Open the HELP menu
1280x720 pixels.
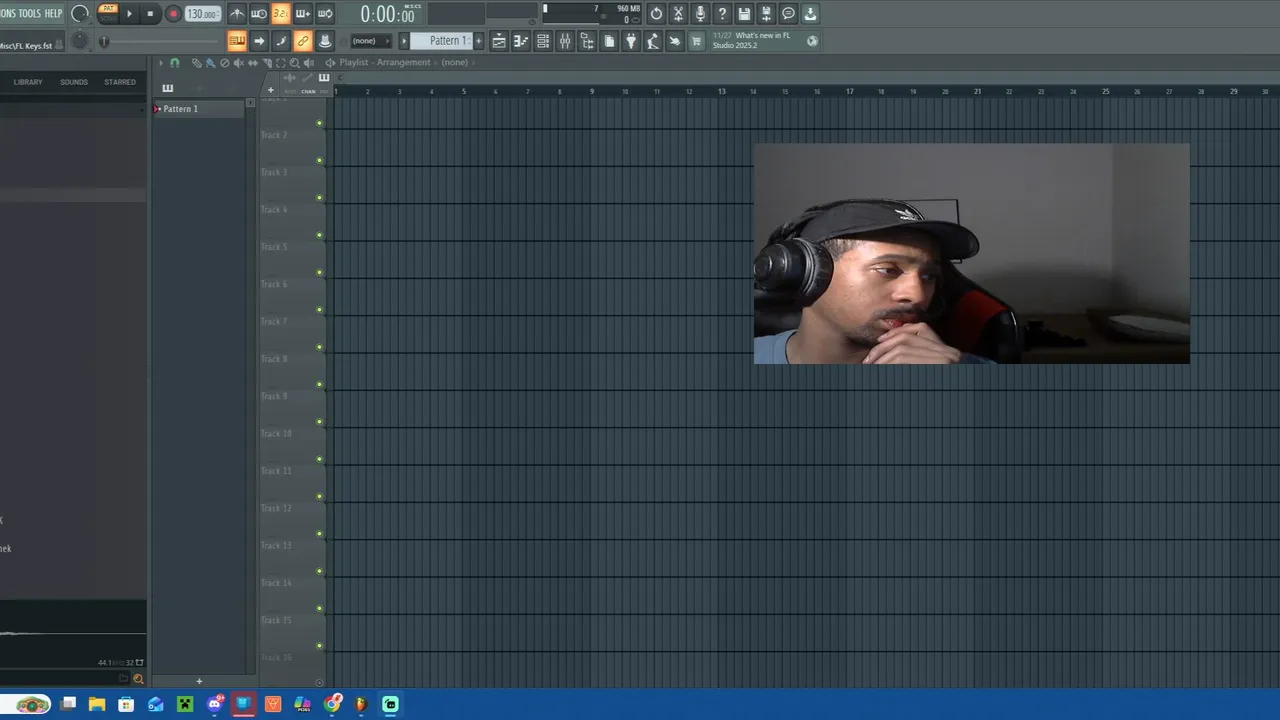click(x=53, y=13)
